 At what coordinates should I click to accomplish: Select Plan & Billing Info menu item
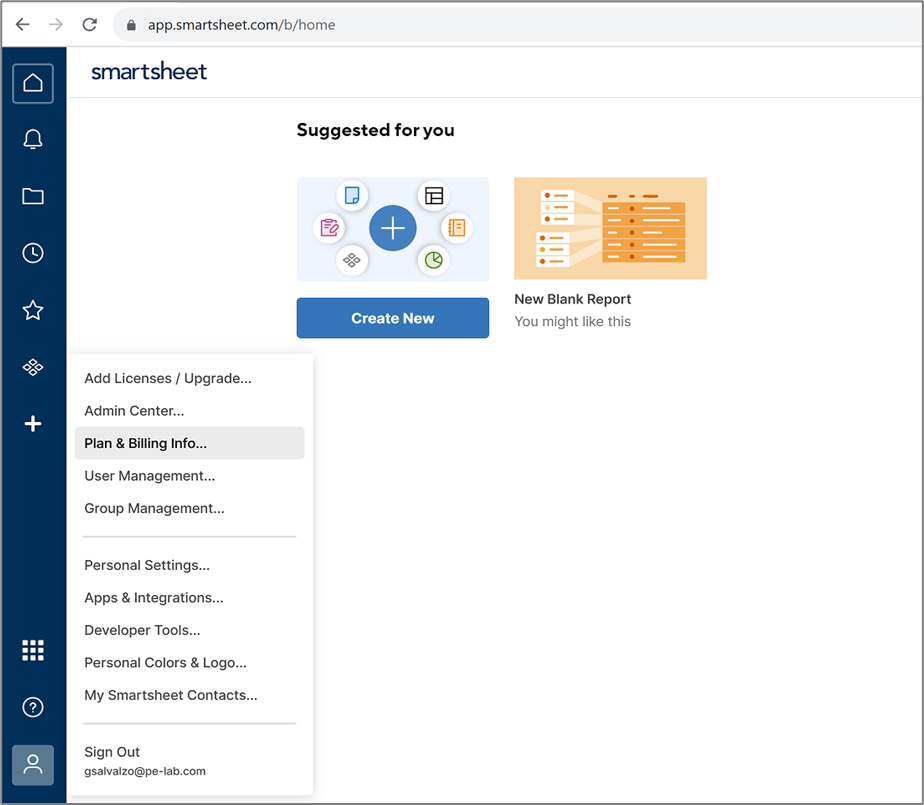tap(146, 443)
